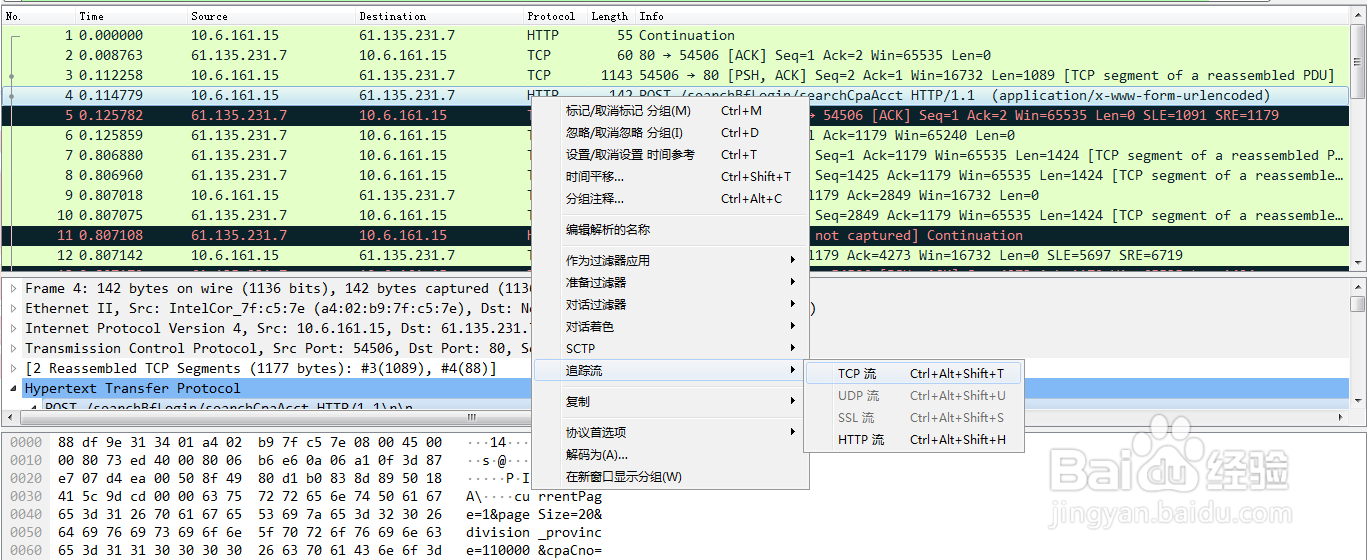Screen dimensions: 1367x560
Task: Select the 追踪流 menu entry
Action: (668, 371)
